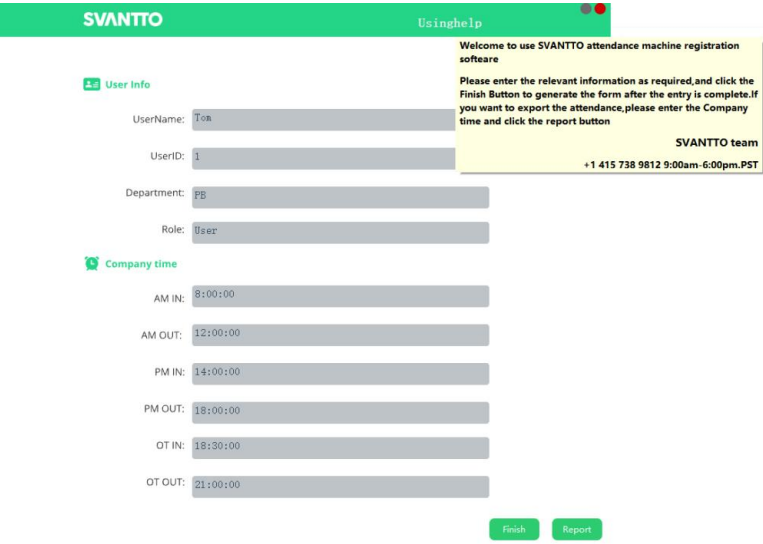This screenshot has width=763, height=544.
Task: Click the red close circle button
Action: pos(600,8)
